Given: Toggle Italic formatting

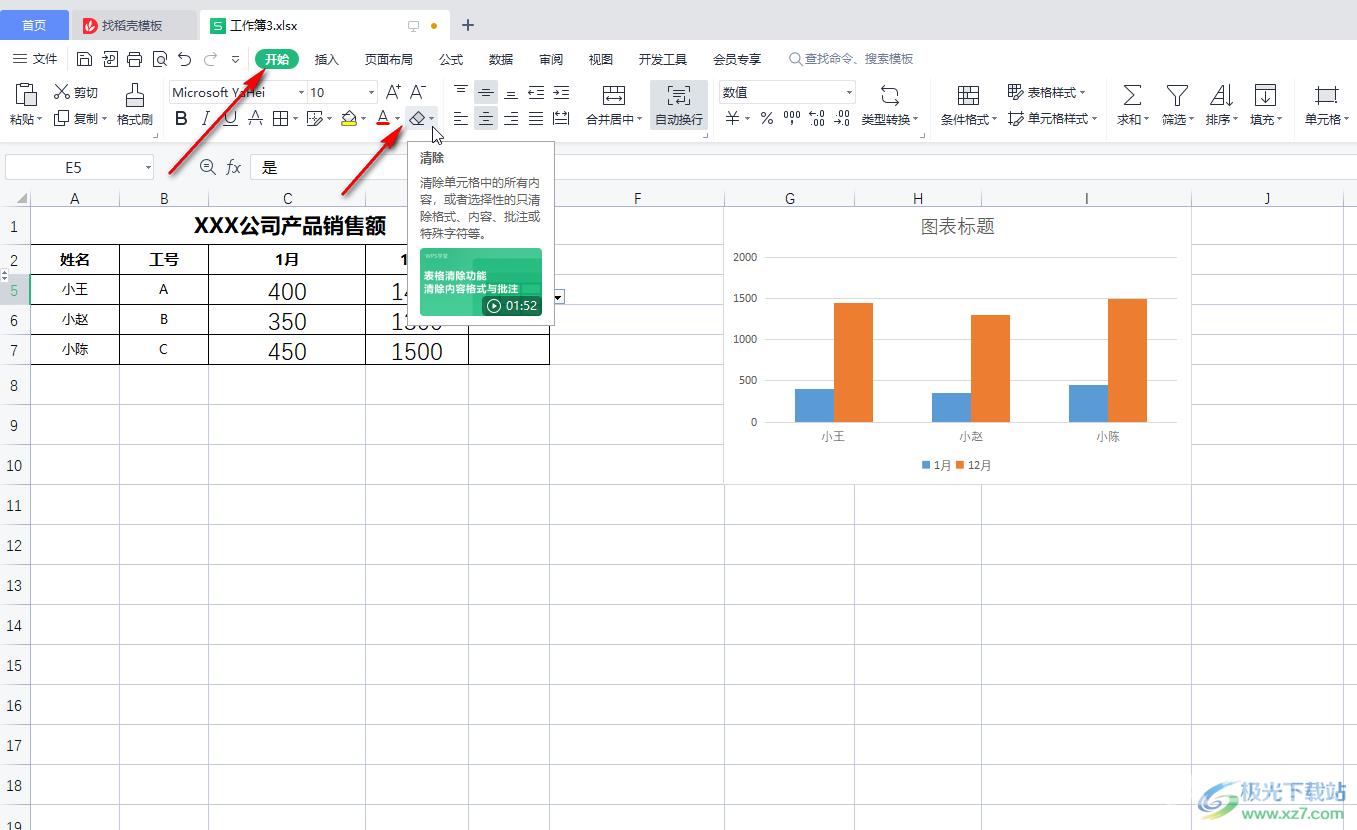Looking at the screenshot, I should (x=205, y=119).
